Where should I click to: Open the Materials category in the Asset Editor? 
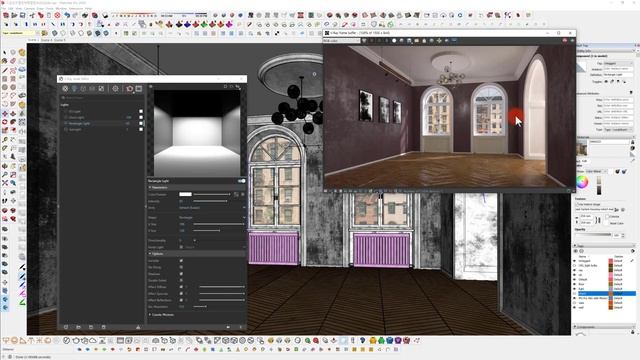click(65, 89)
